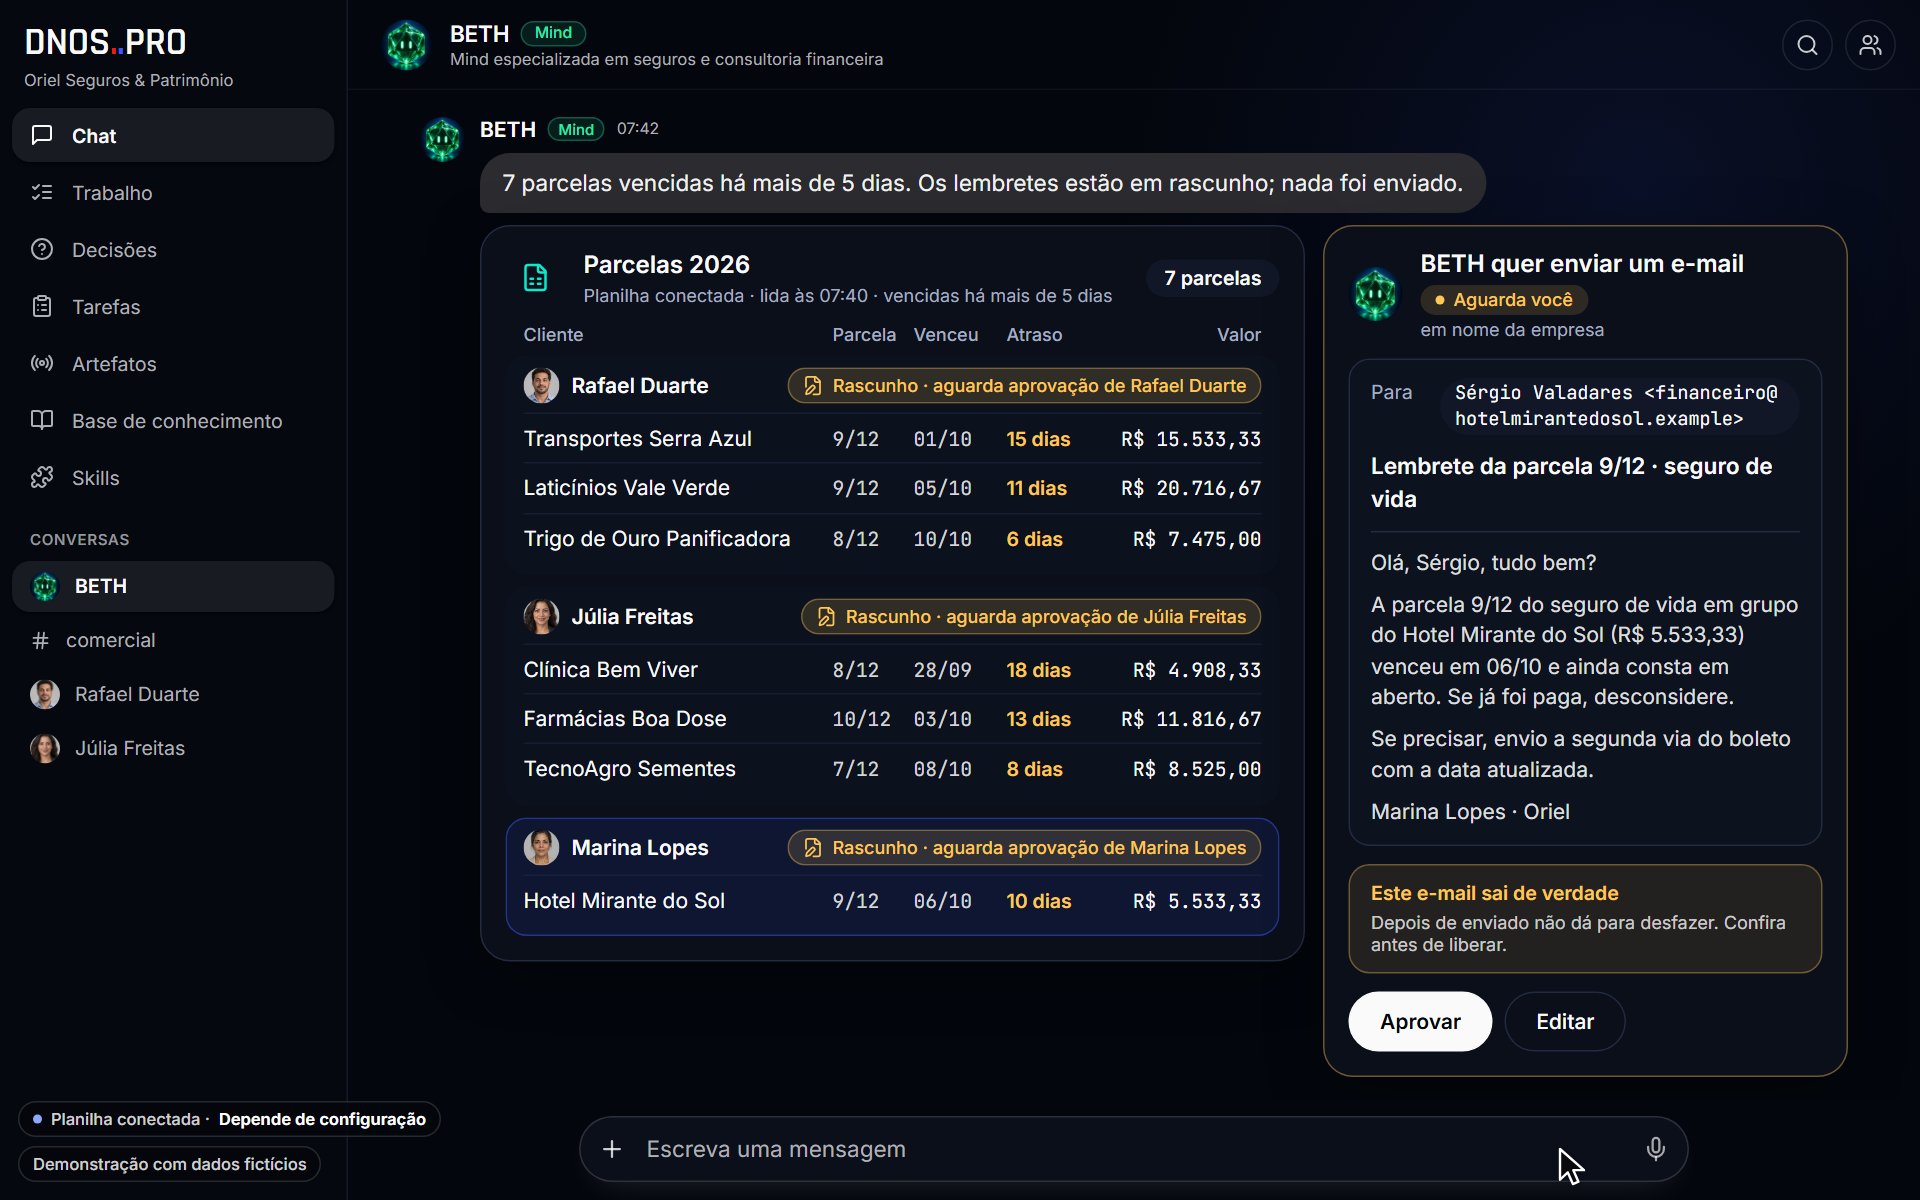This screenshot has width=1920, height=1200.
Task: Click the Planilha conectada status pill
Action: click(229, 1119)
